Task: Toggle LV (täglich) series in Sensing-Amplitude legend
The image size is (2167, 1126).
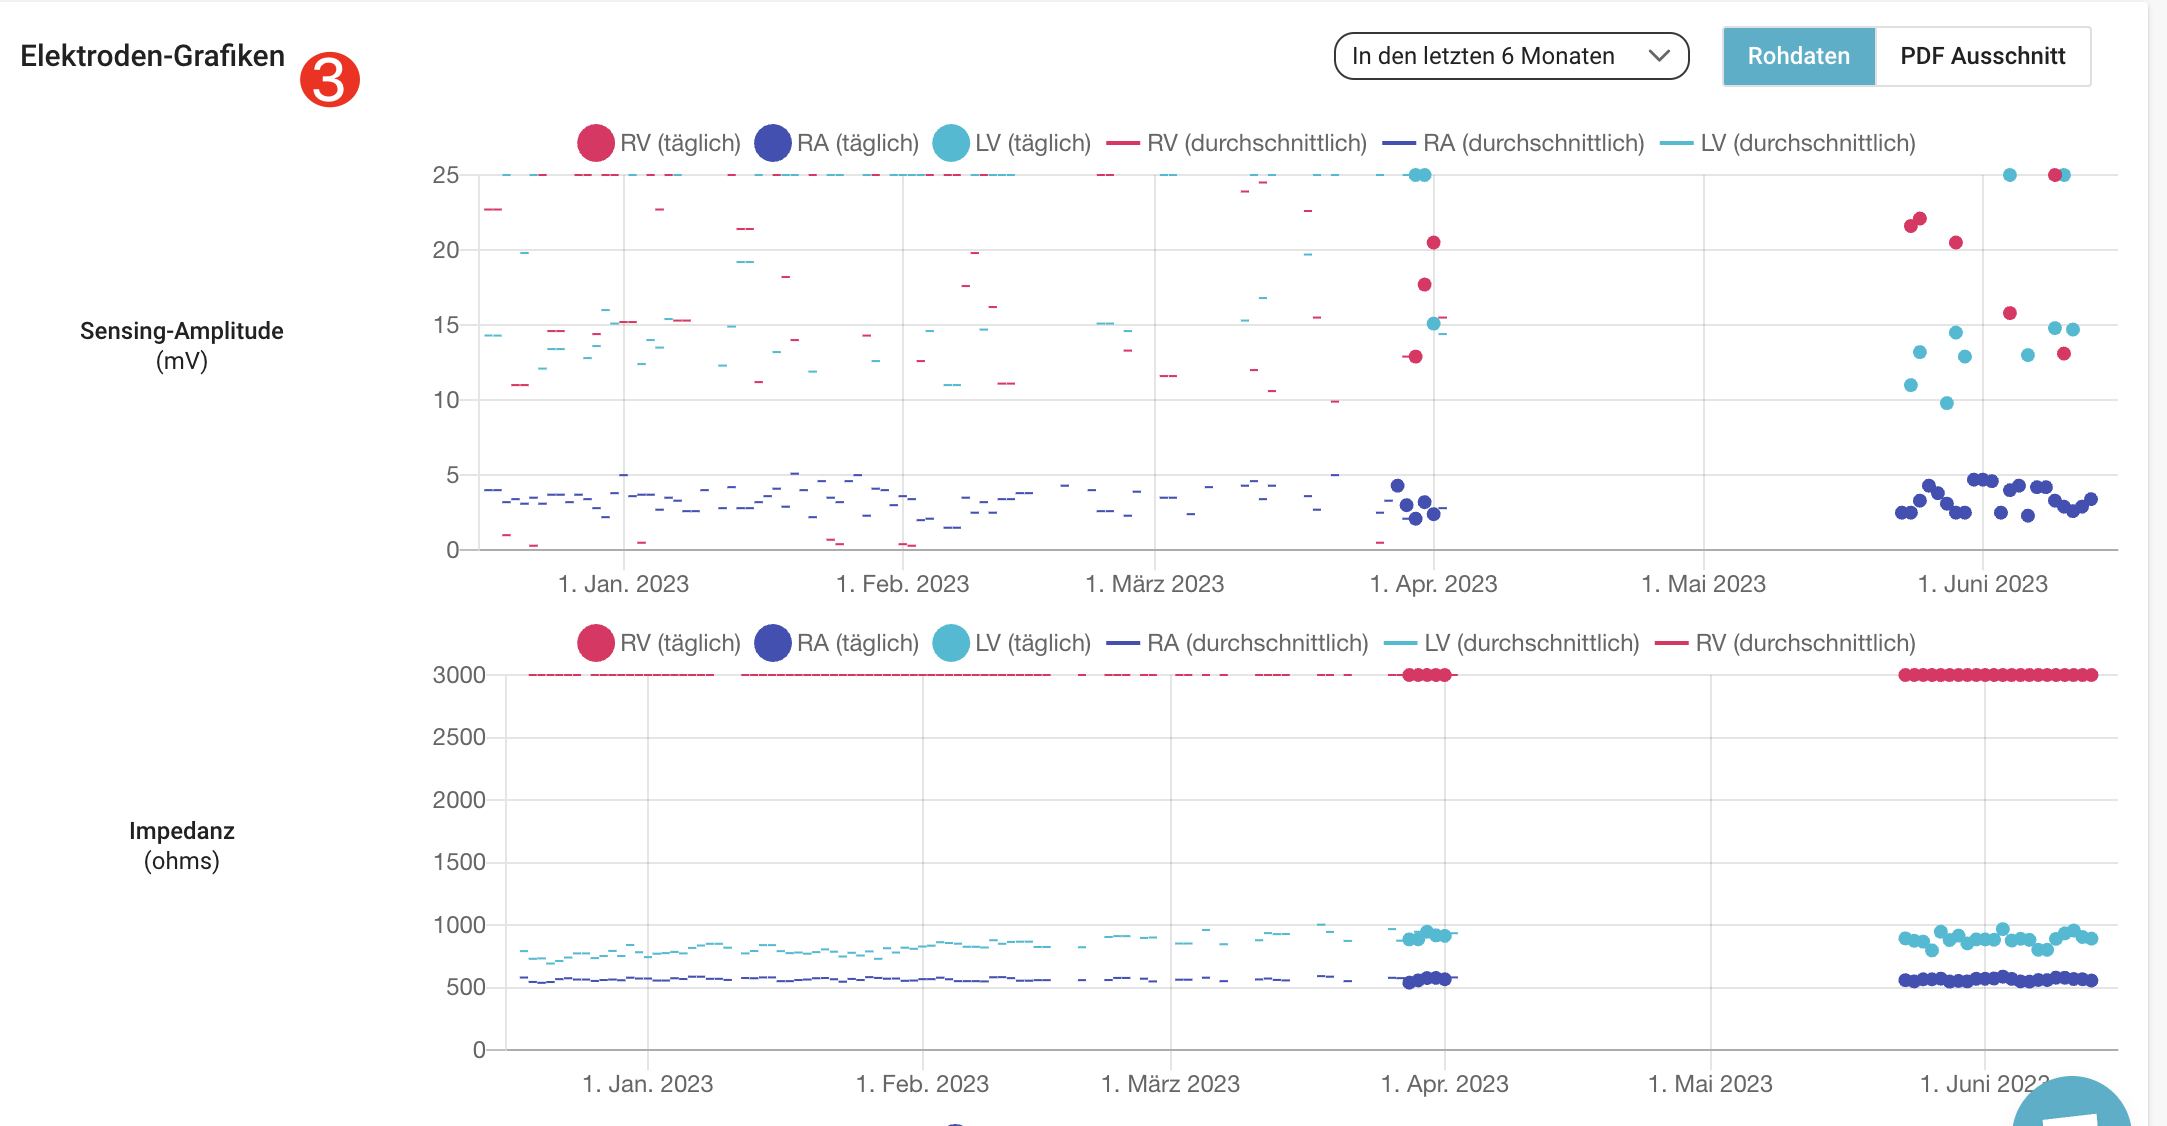Action: [x=1012, y=143]
